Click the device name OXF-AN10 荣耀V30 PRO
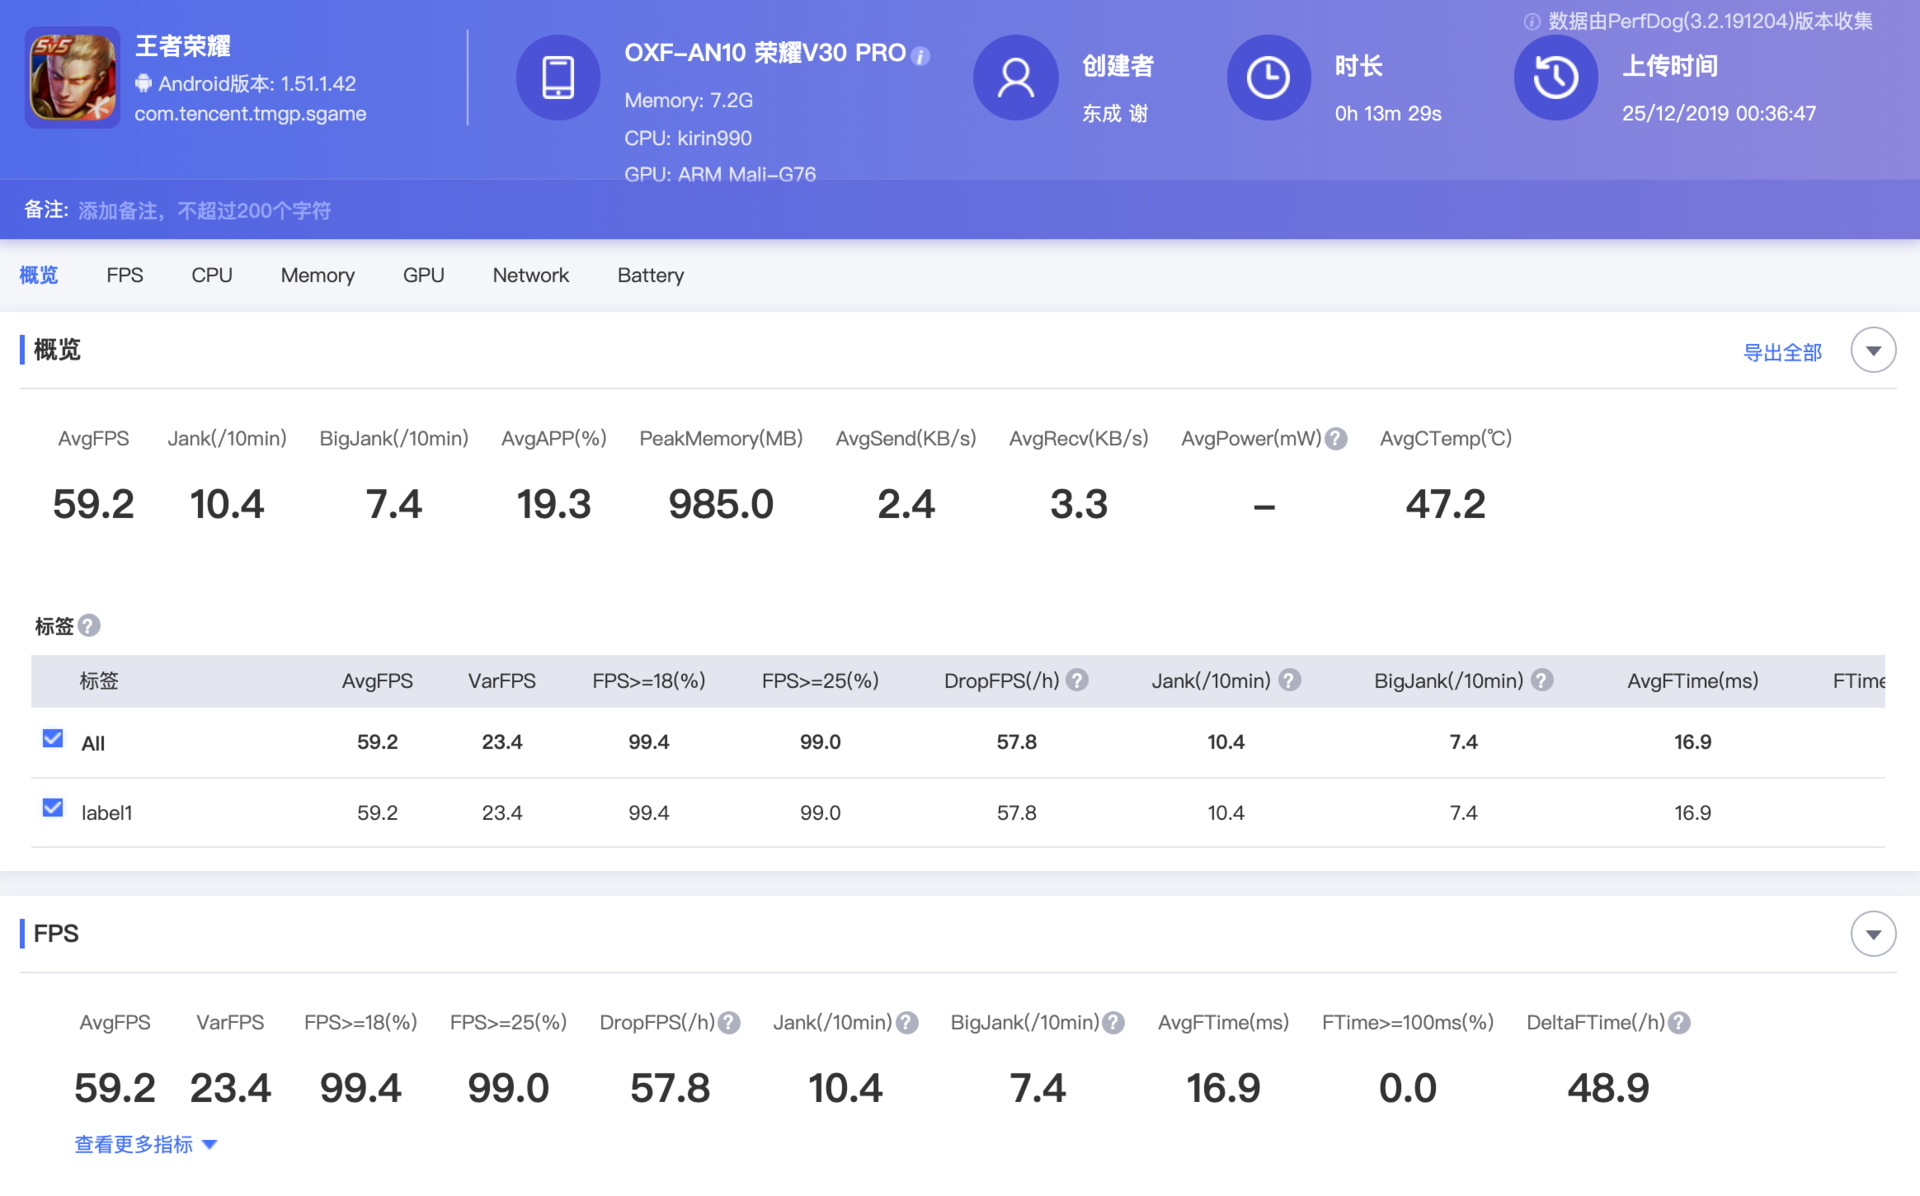The width and height of the screenshot is (1920, 1196). tap(765, 53)
